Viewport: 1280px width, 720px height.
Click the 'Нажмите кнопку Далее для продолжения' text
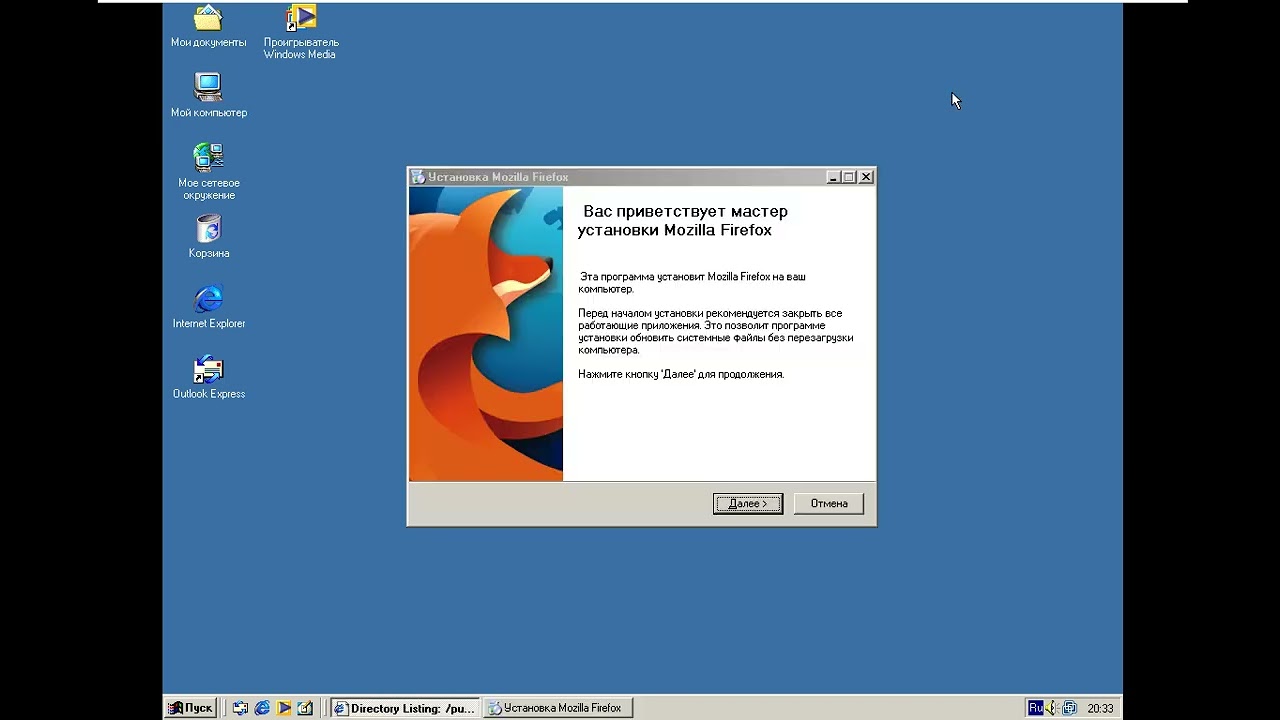click(681, 374)
